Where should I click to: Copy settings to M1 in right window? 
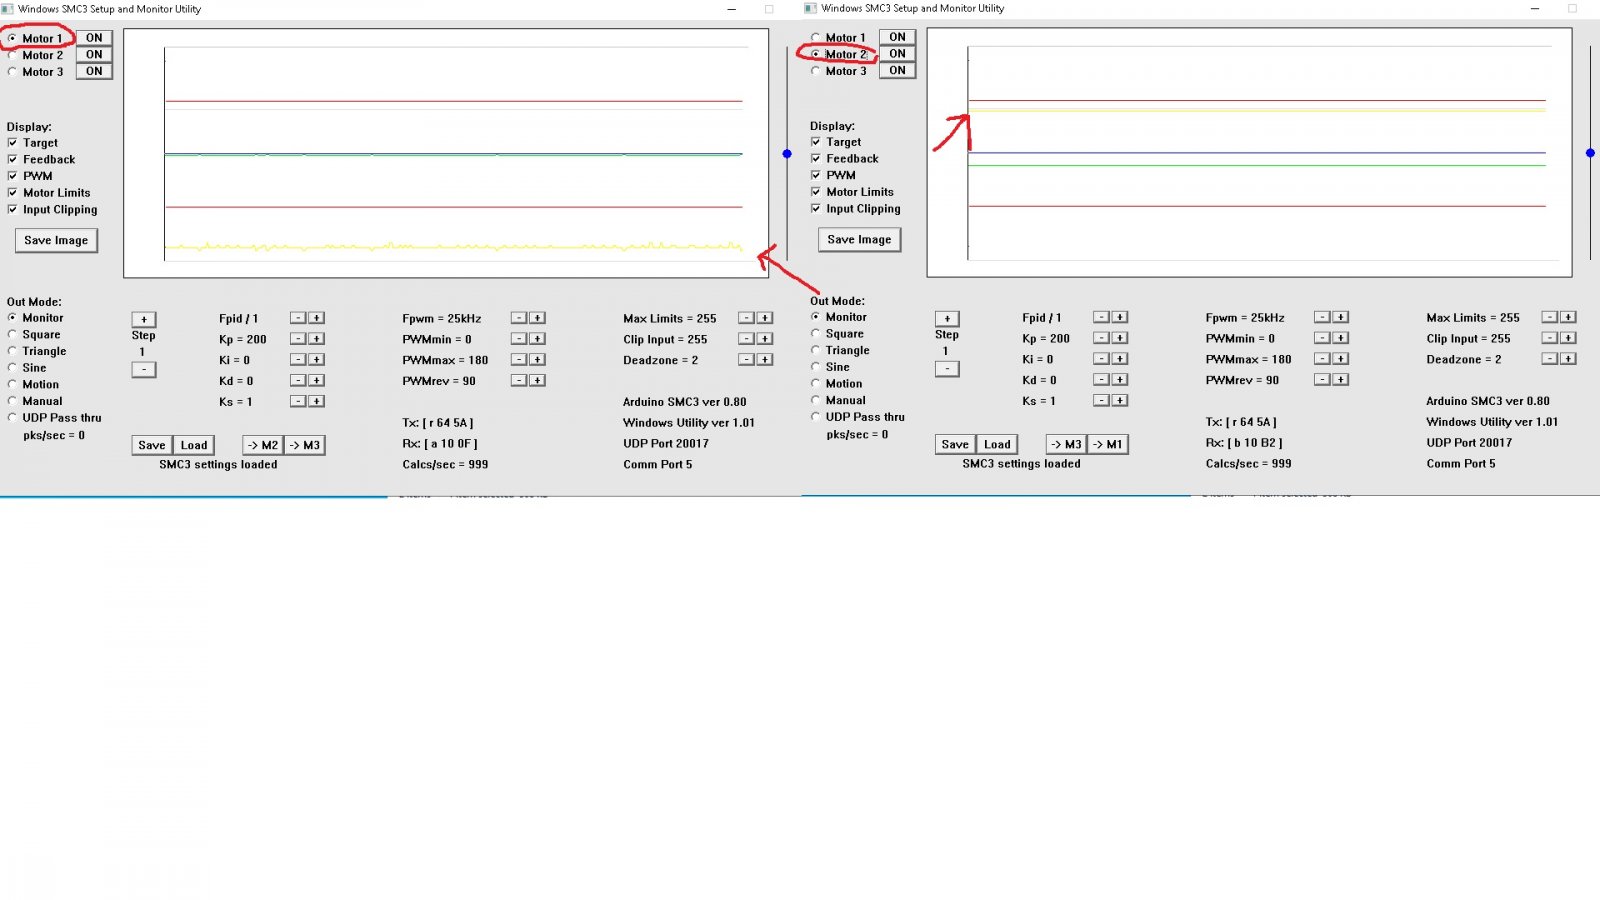pyautogui.click(x=1108, y=445)
